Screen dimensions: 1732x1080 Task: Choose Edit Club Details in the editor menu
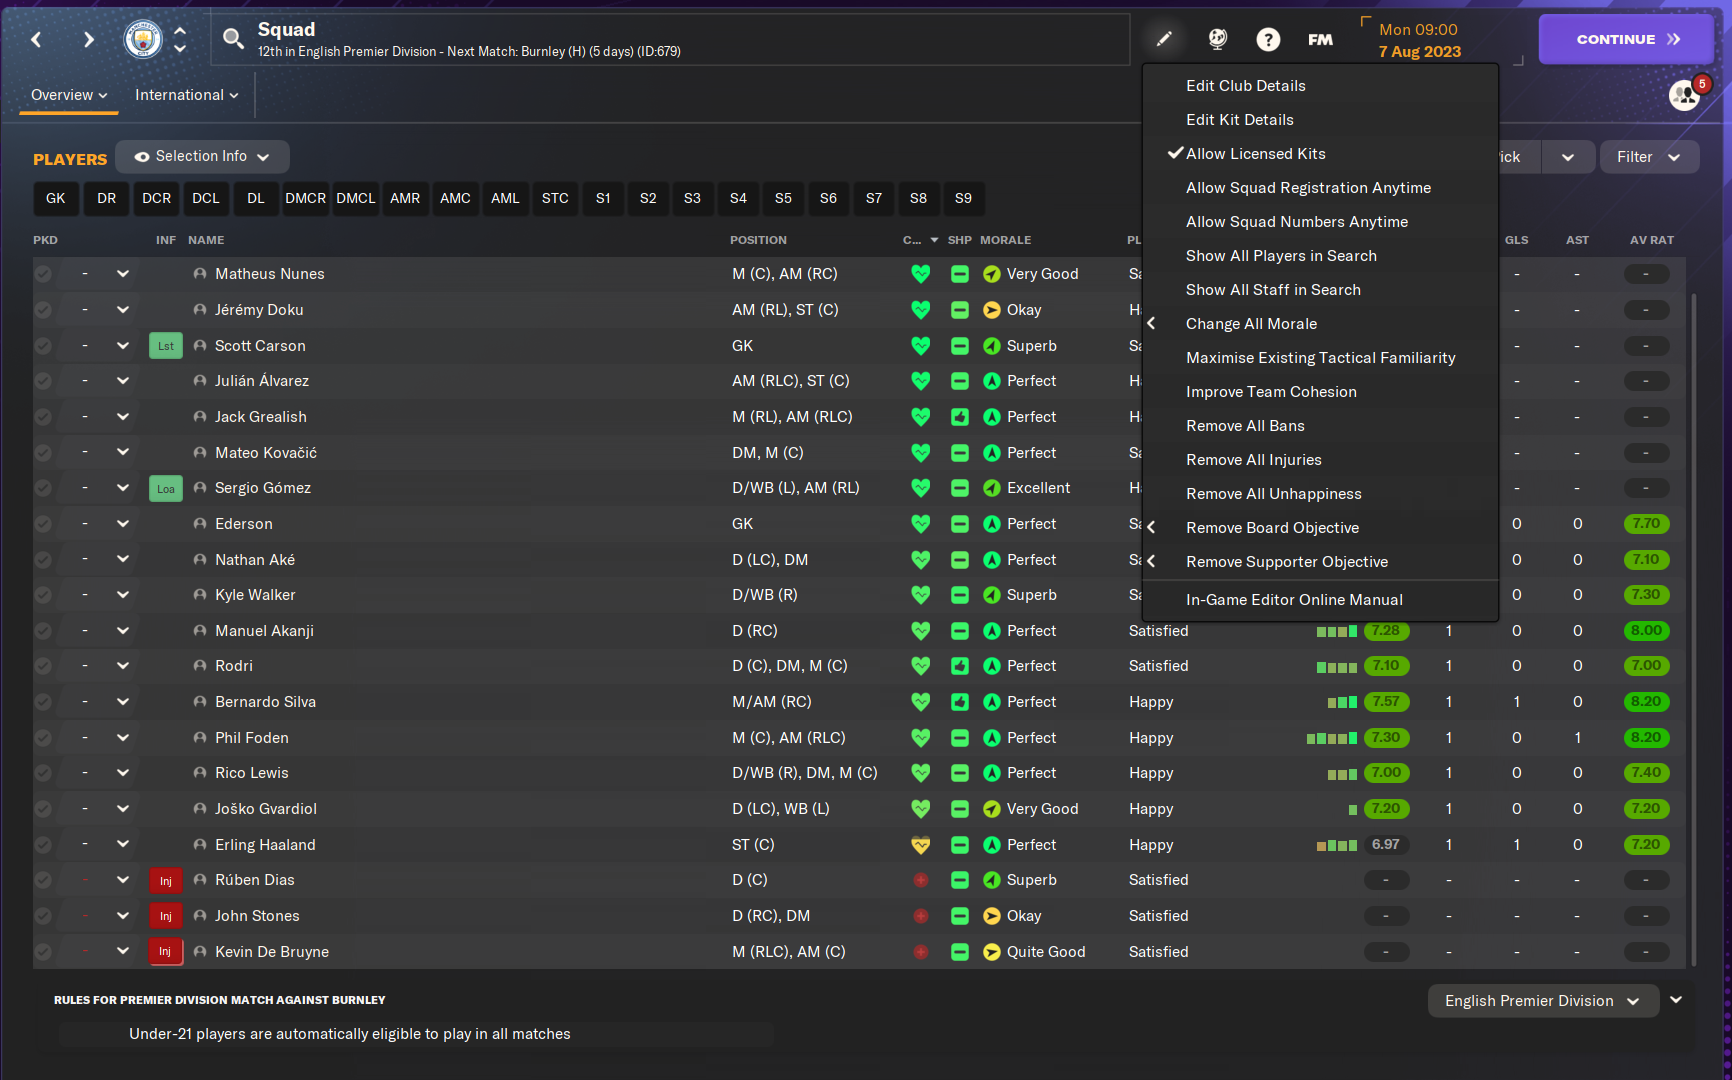[1245, 85]
